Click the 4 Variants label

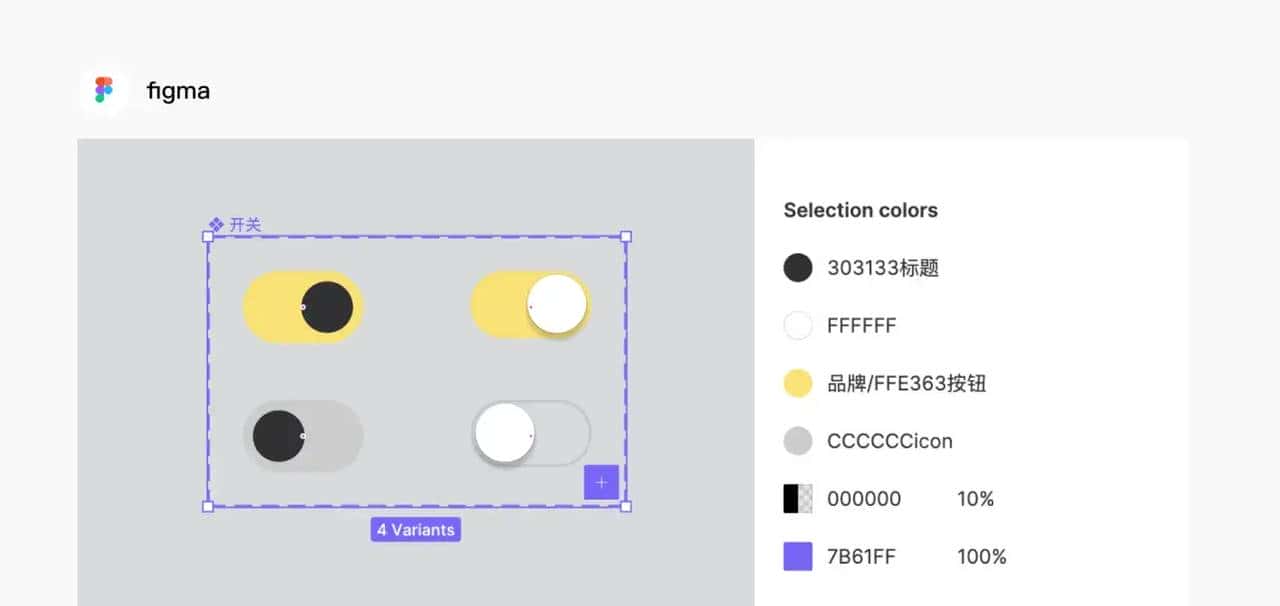(415, 529)
